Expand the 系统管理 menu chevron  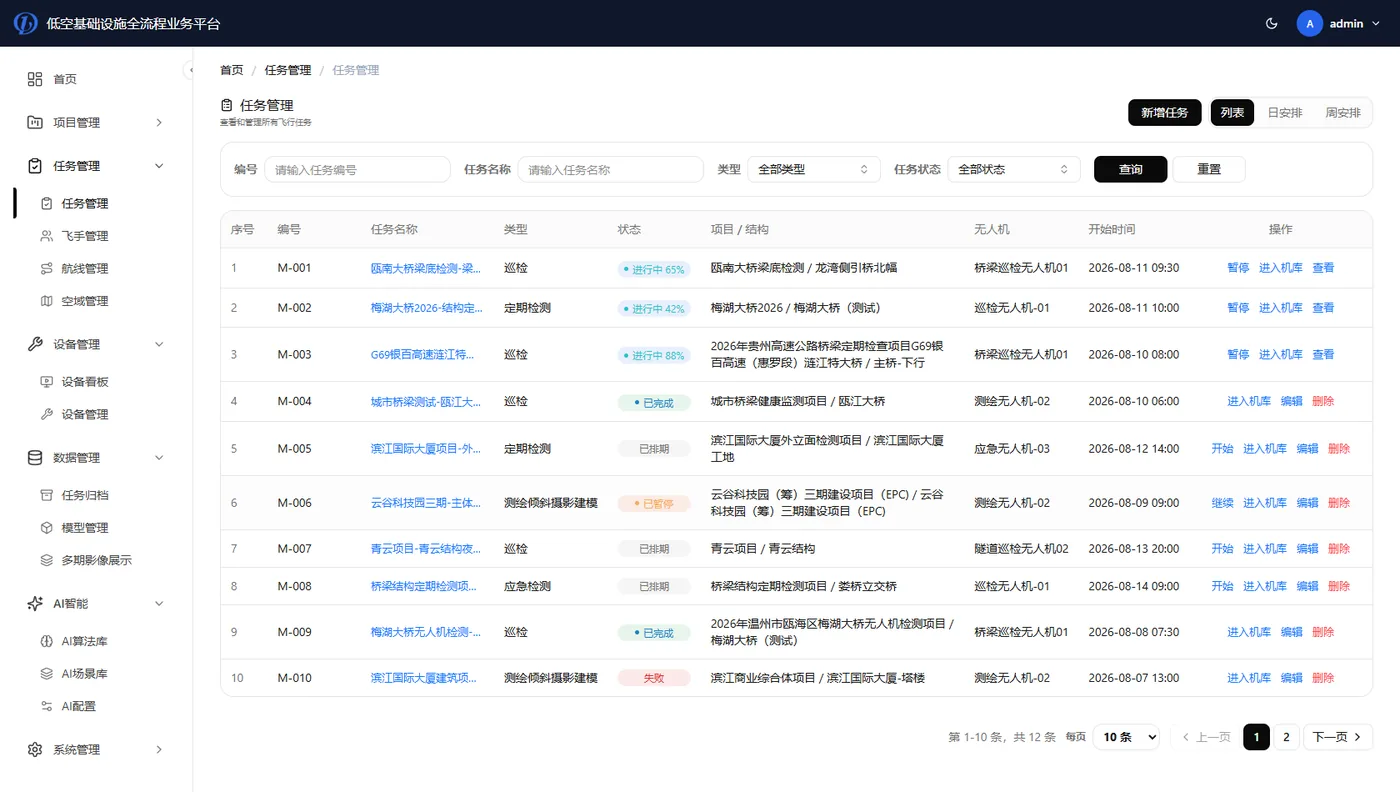tap(159, 749)
